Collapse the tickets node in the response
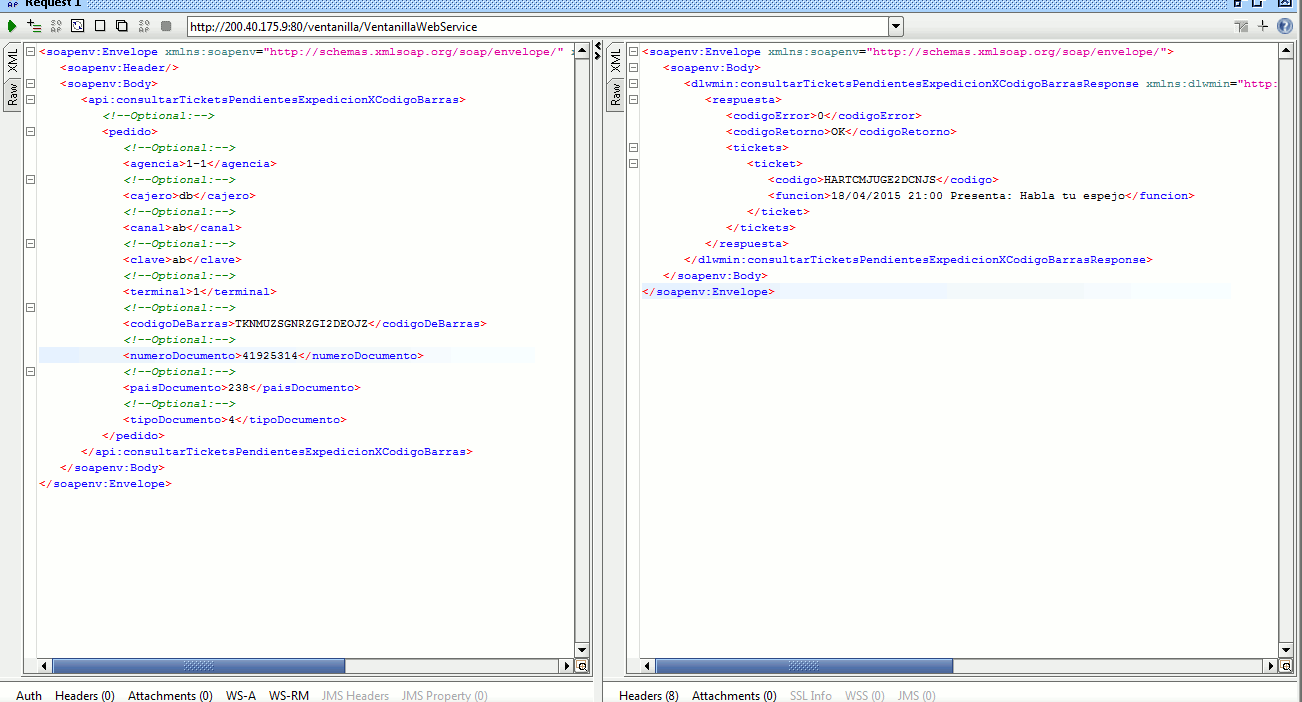Viewport: 1302px width, 702px height. 633,148
